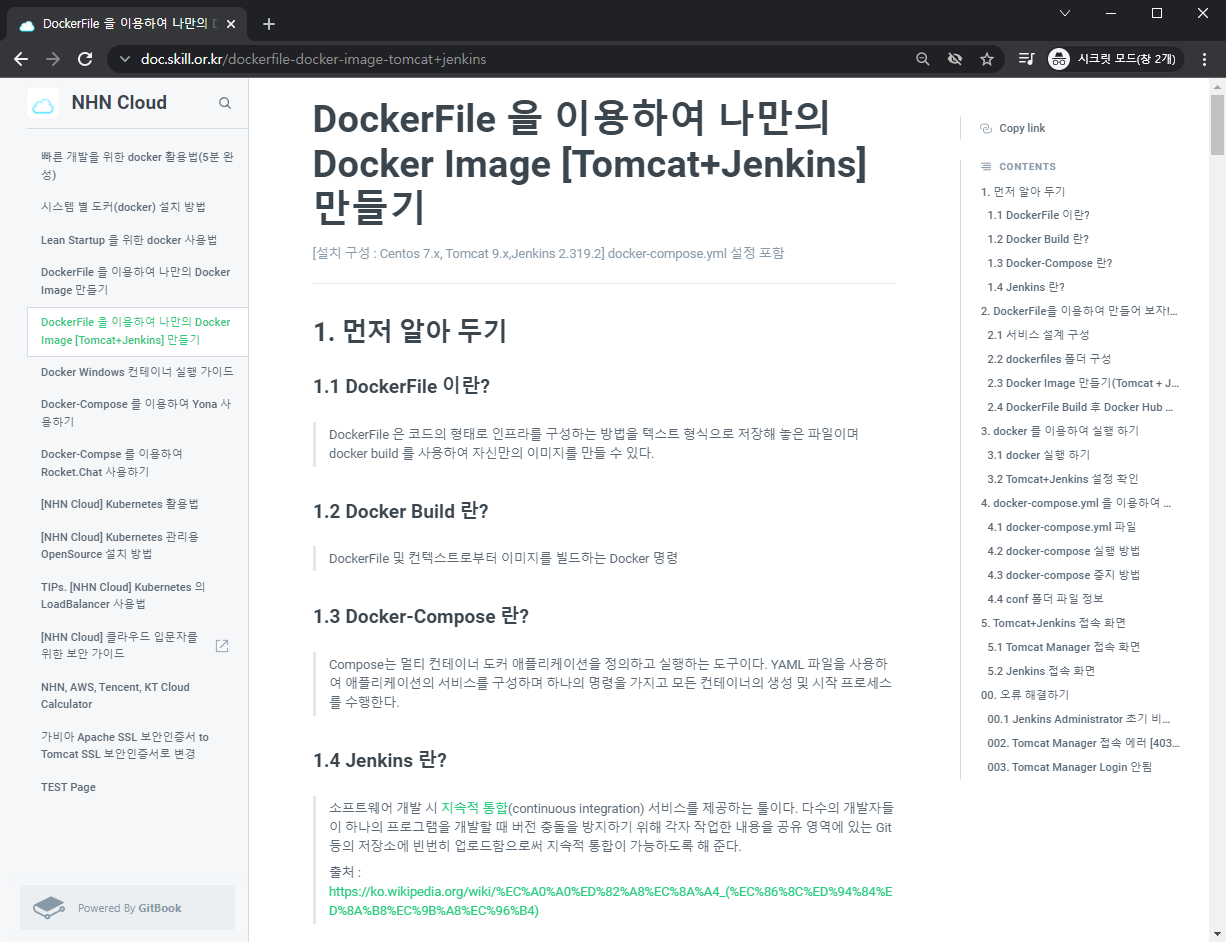Jump to '1.3 Docker-Compose 란?' in contents
Image resolution: width=1226 pixels, height=942 pixels.
(x=1049, y=263)
